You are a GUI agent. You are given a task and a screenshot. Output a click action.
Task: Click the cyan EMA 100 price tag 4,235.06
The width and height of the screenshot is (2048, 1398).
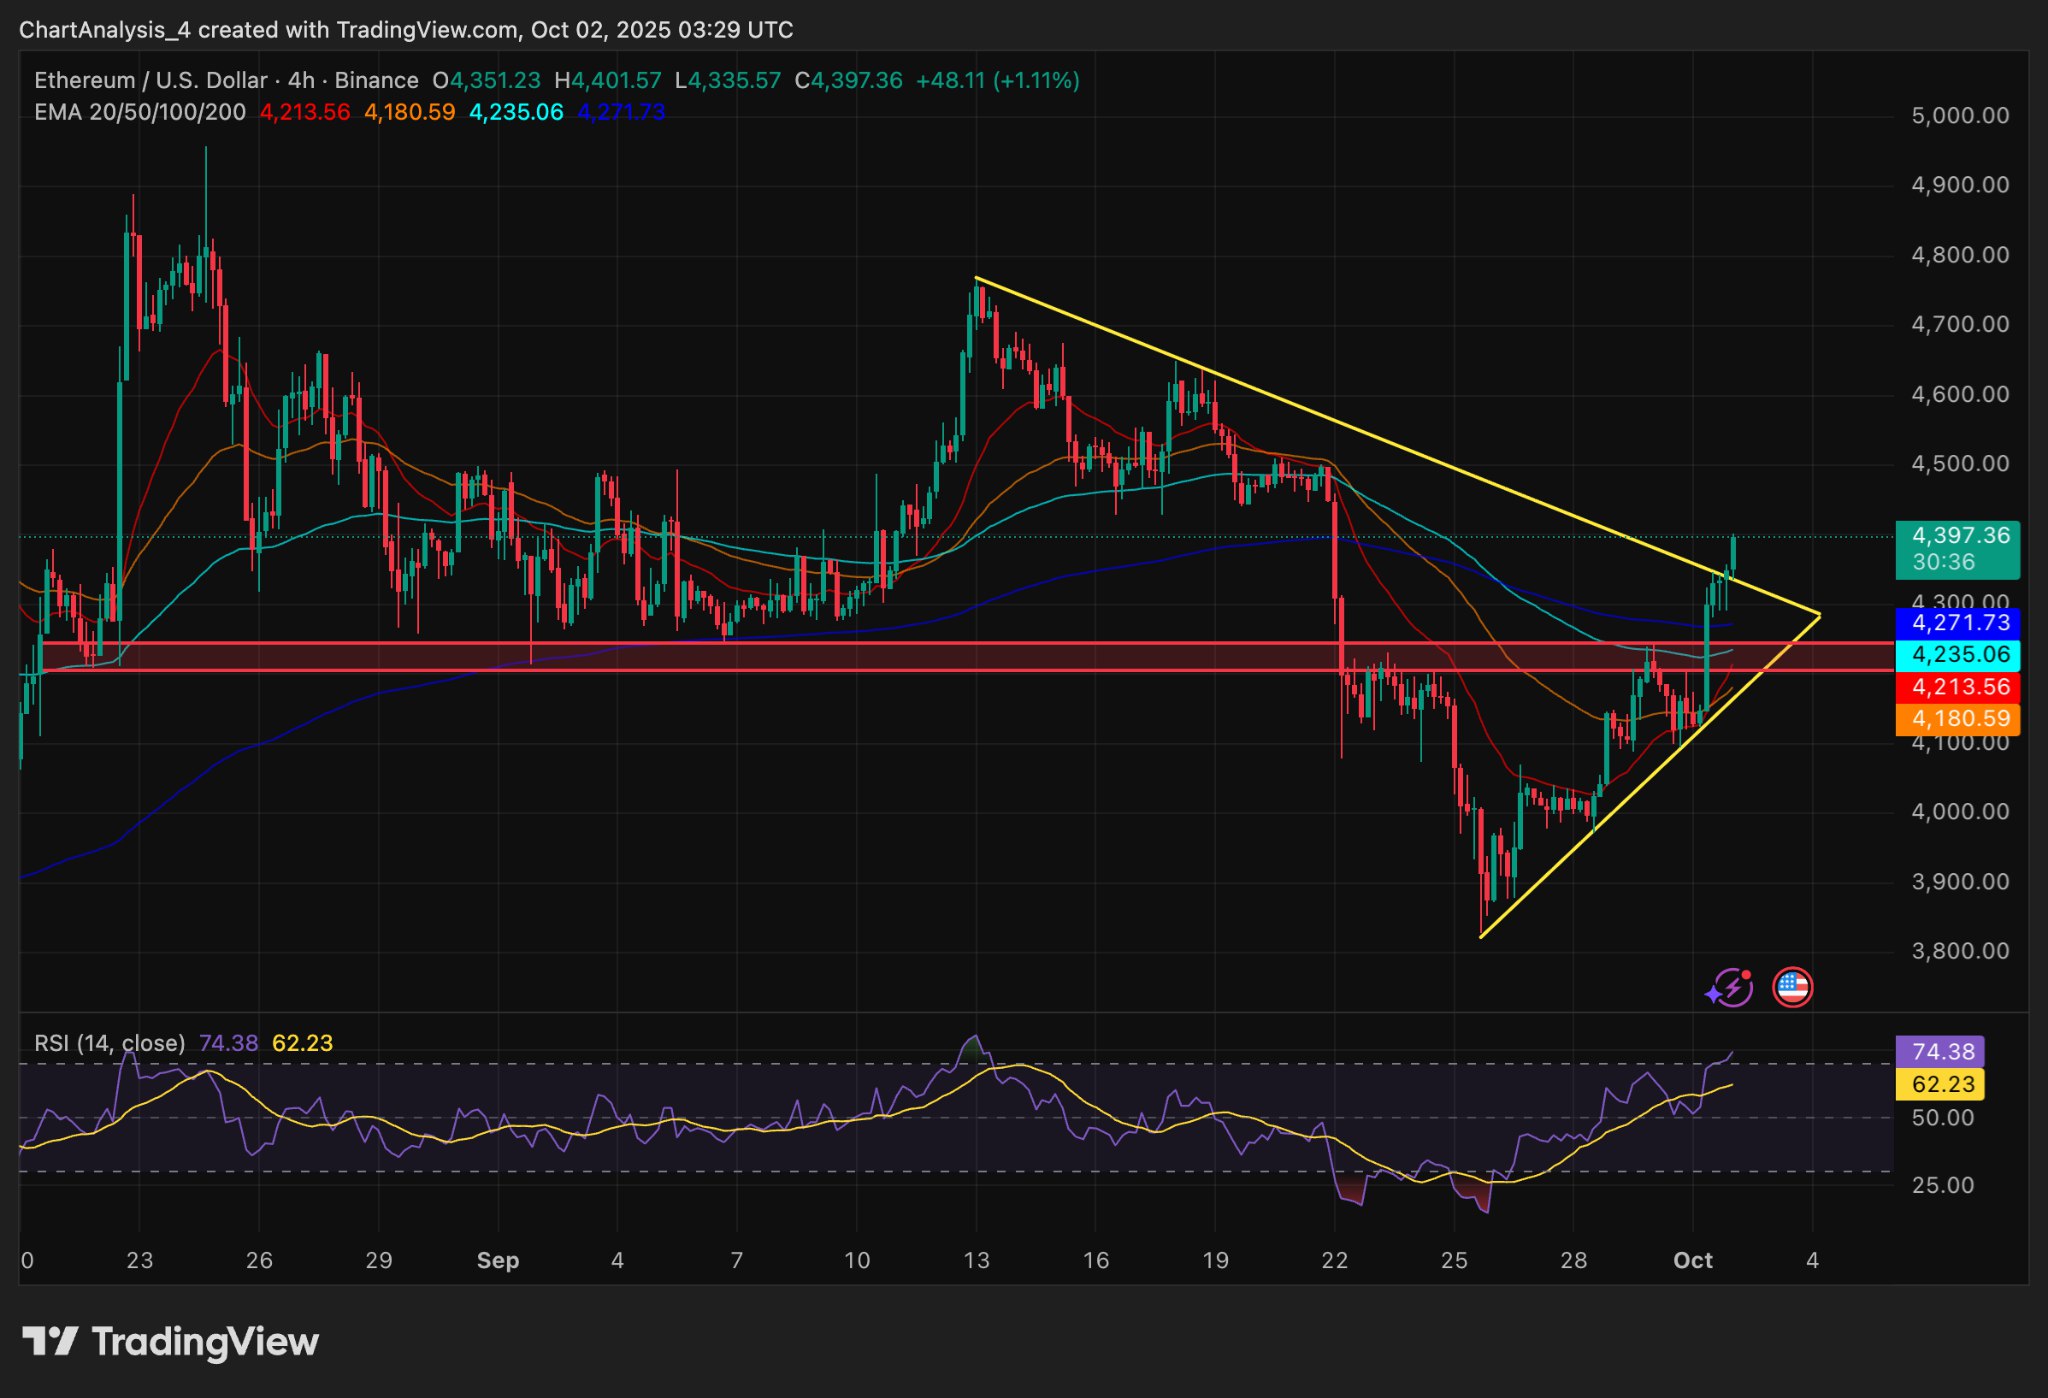[x=1957, y=655]
